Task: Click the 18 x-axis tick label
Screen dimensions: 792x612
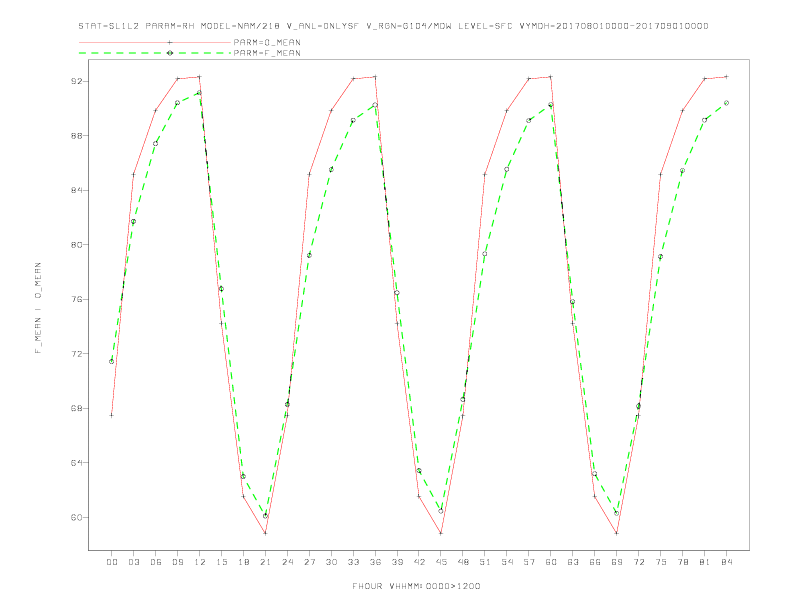Action: click(x=243, y=562)
